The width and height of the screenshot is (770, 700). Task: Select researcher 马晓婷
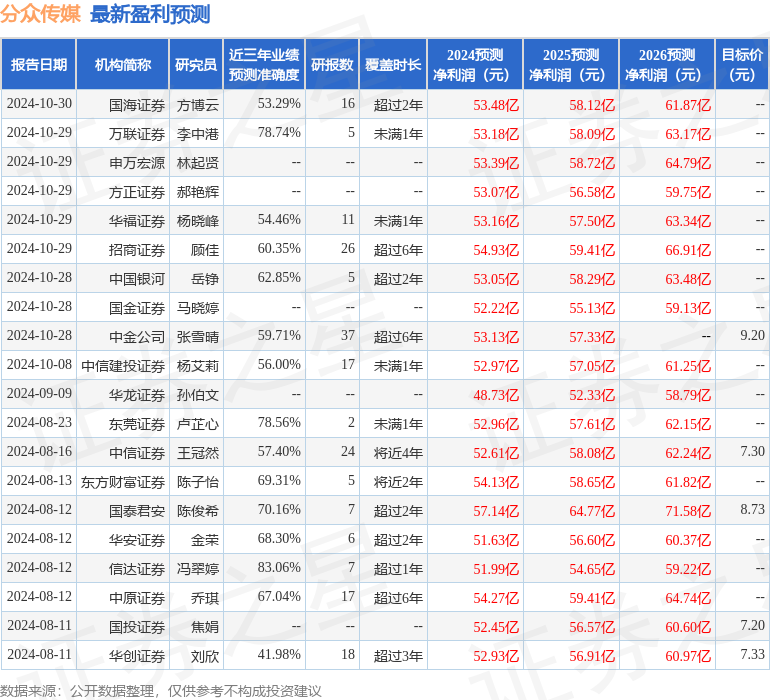[198, 308]
